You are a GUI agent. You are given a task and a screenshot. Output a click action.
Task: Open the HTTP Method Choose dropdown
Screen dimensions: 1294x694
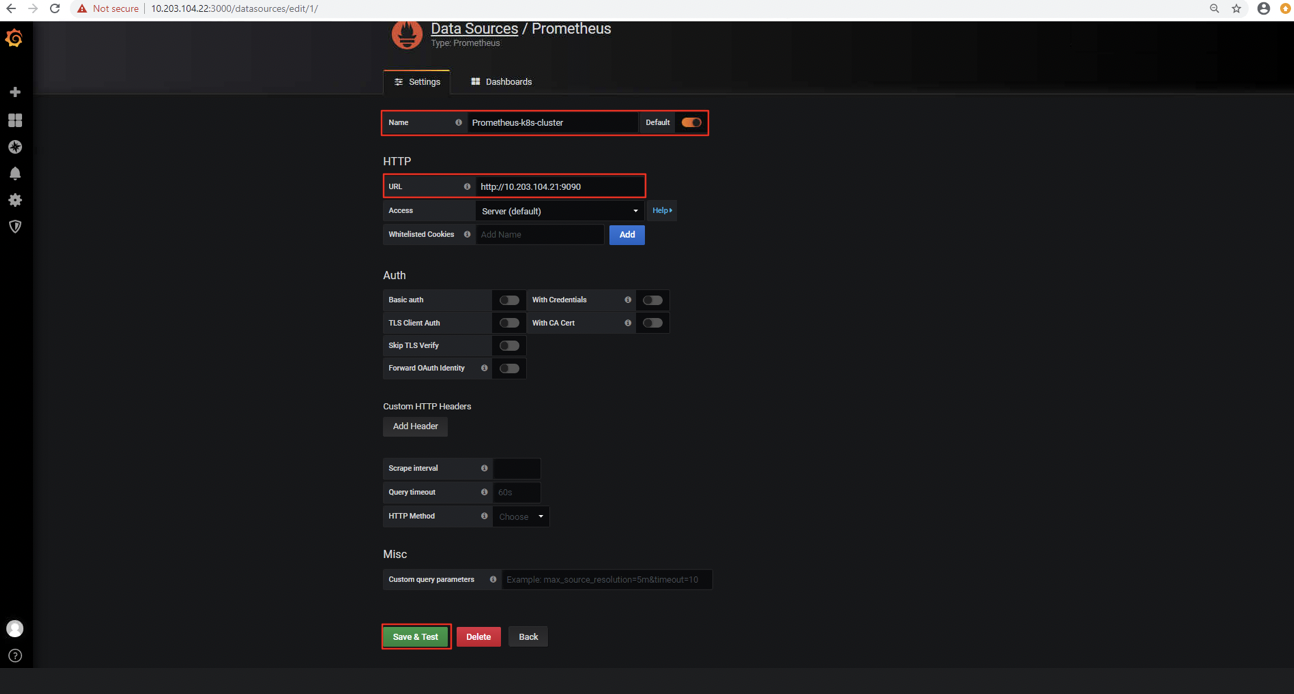pos(521,517)
